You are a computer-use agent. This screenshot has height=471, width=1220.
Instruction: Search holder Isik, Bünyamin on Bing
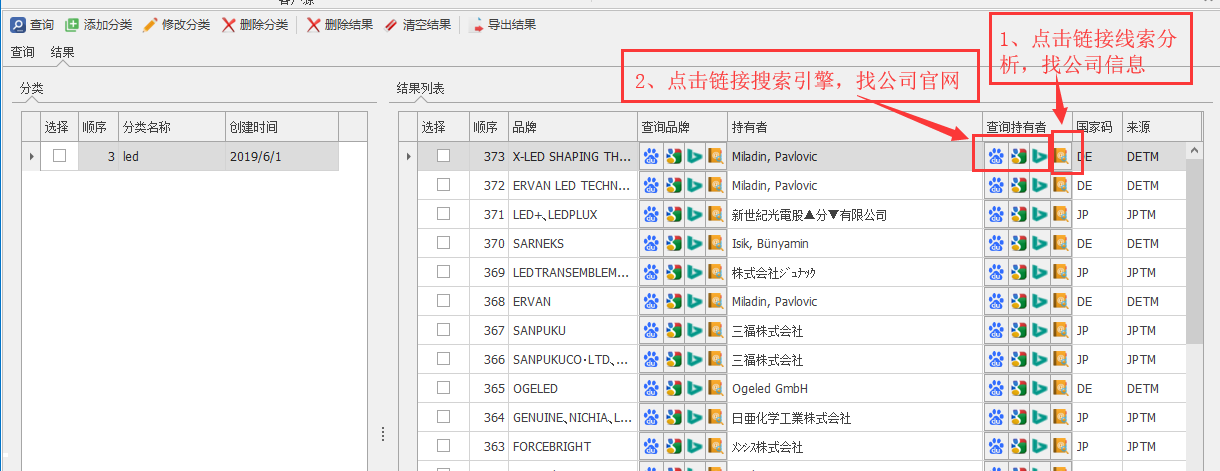[x=1040, y=243]
